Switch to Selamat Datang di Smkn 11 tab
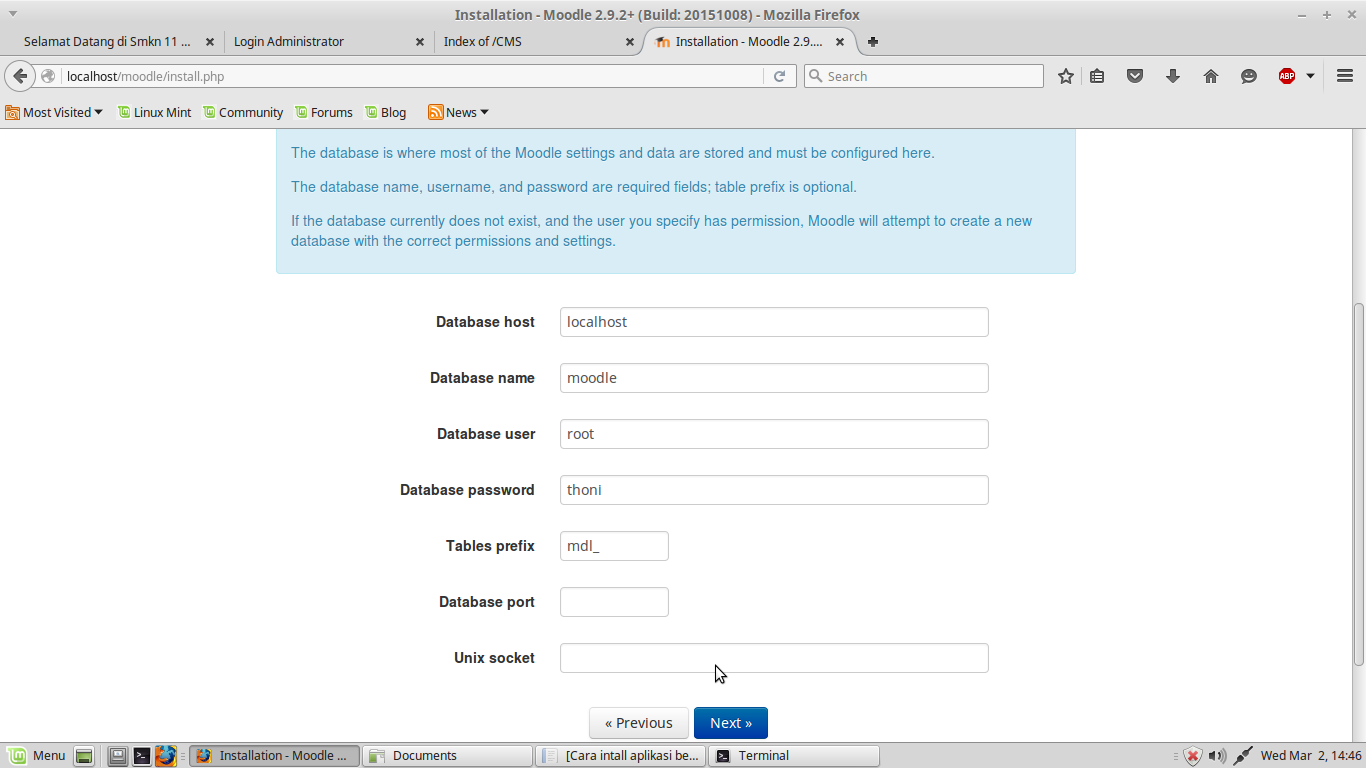Viewport: 1366px width, 768px height. (107, 42)
